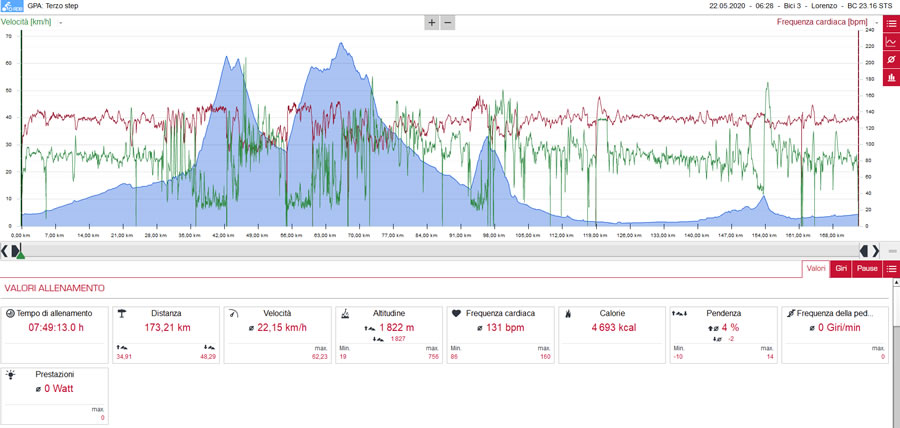Click the green triangle position marker
Image resolution: width=900 pixels, height=428 pixels.
20,255
